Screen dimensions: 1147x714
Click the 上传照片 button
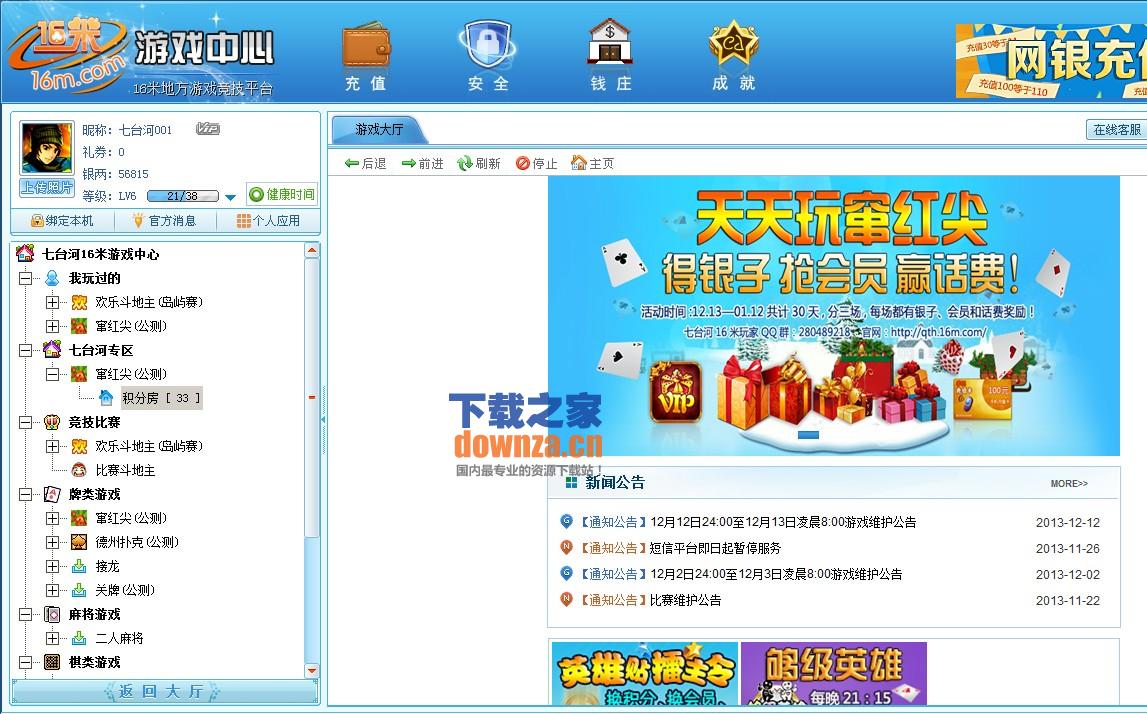(48, 188)
